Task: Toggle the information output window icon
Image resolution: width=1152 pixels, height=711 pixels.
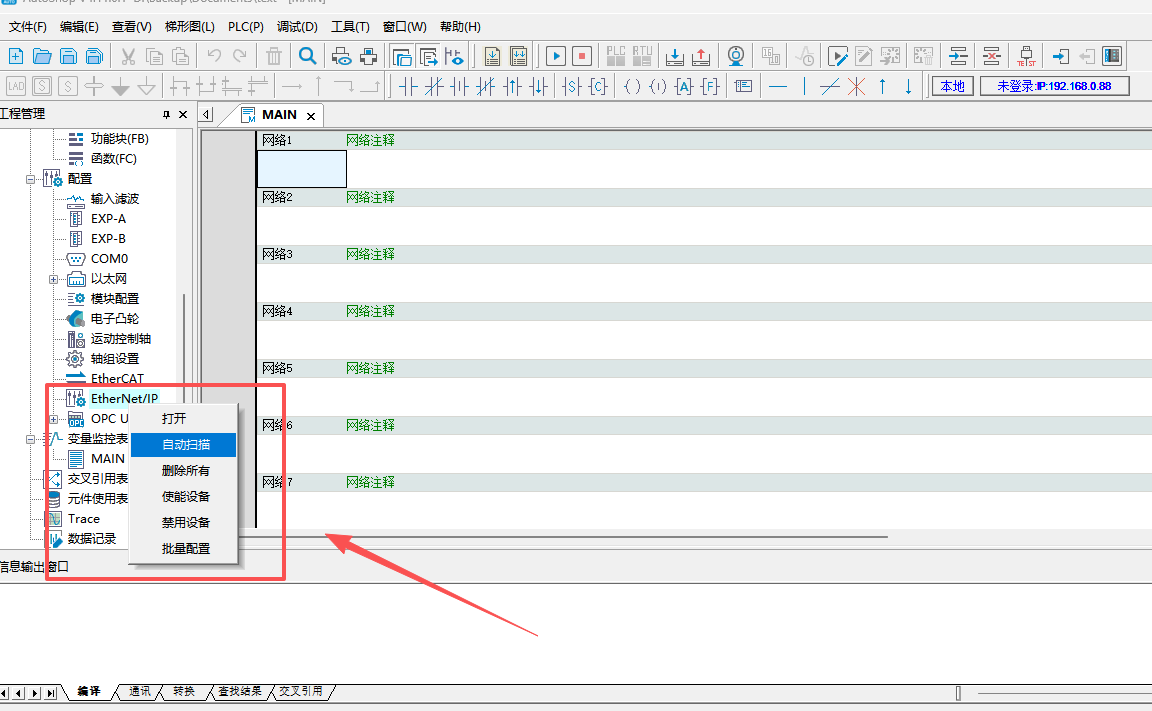Action: pos(428,56)
